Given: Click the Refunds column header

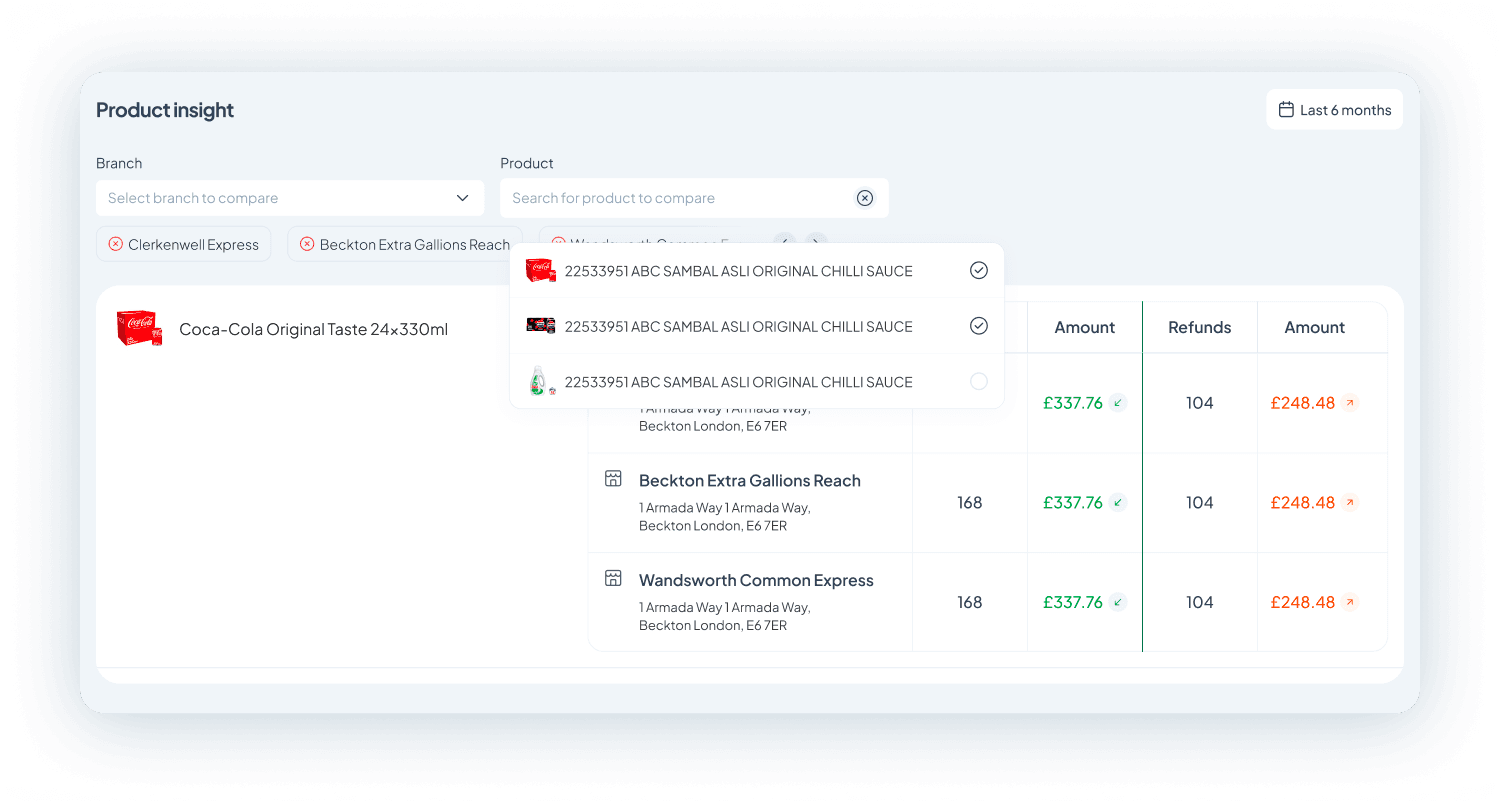Looking at the screenshot, I should point(1200,327).
